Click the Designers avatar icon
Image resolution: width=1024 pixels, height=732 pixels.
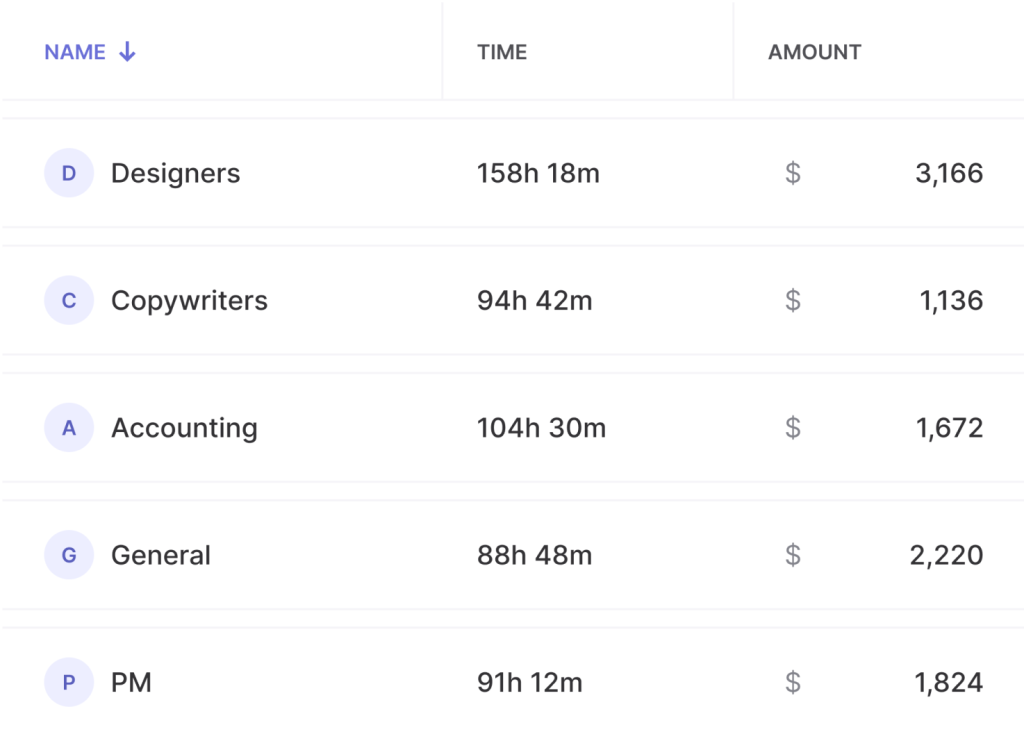coord(69,173)
